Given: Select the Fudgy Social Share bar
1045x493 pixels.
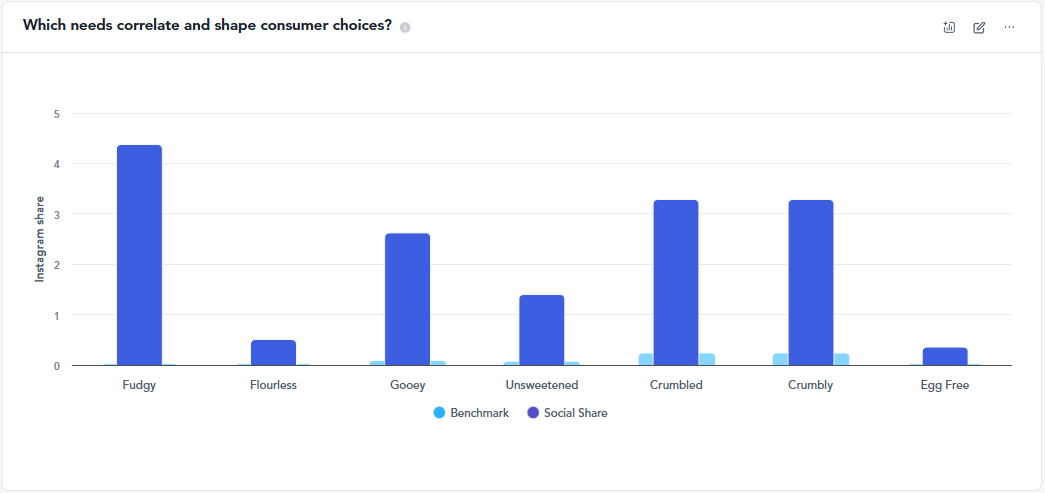Looking at the screenshot, I should 139,255.
